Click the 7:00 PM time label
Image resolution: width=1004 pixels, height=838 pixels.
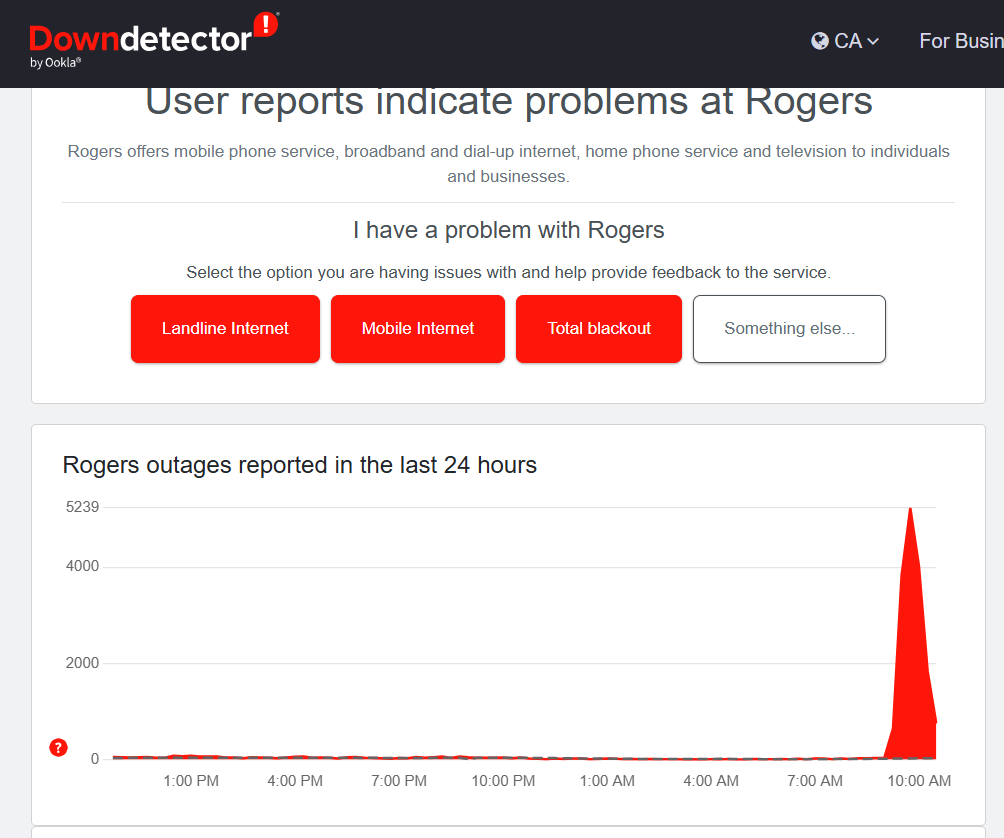pos(399,781)
